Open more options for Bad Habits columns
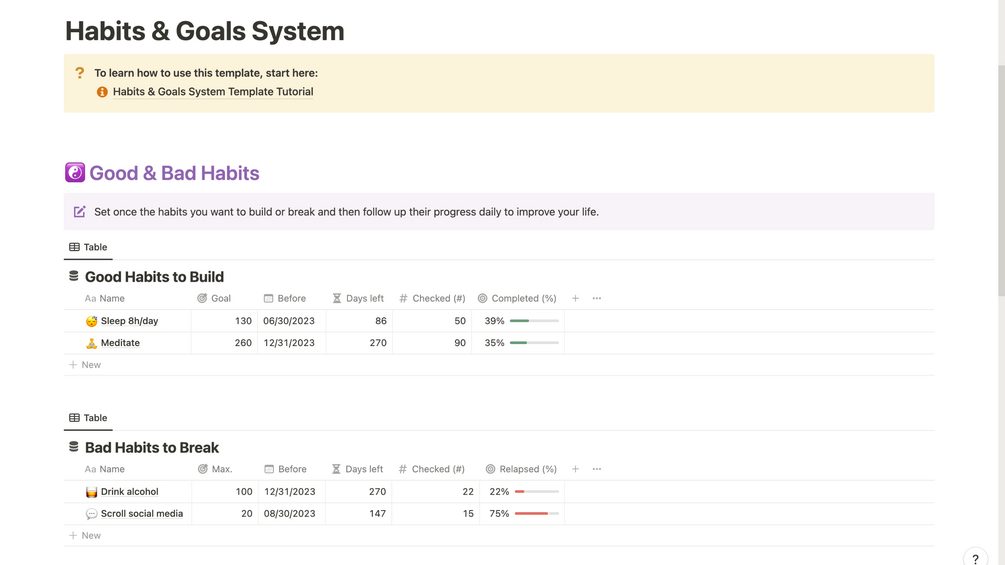This screenshot has height=565, width=1005. (597, 469)
